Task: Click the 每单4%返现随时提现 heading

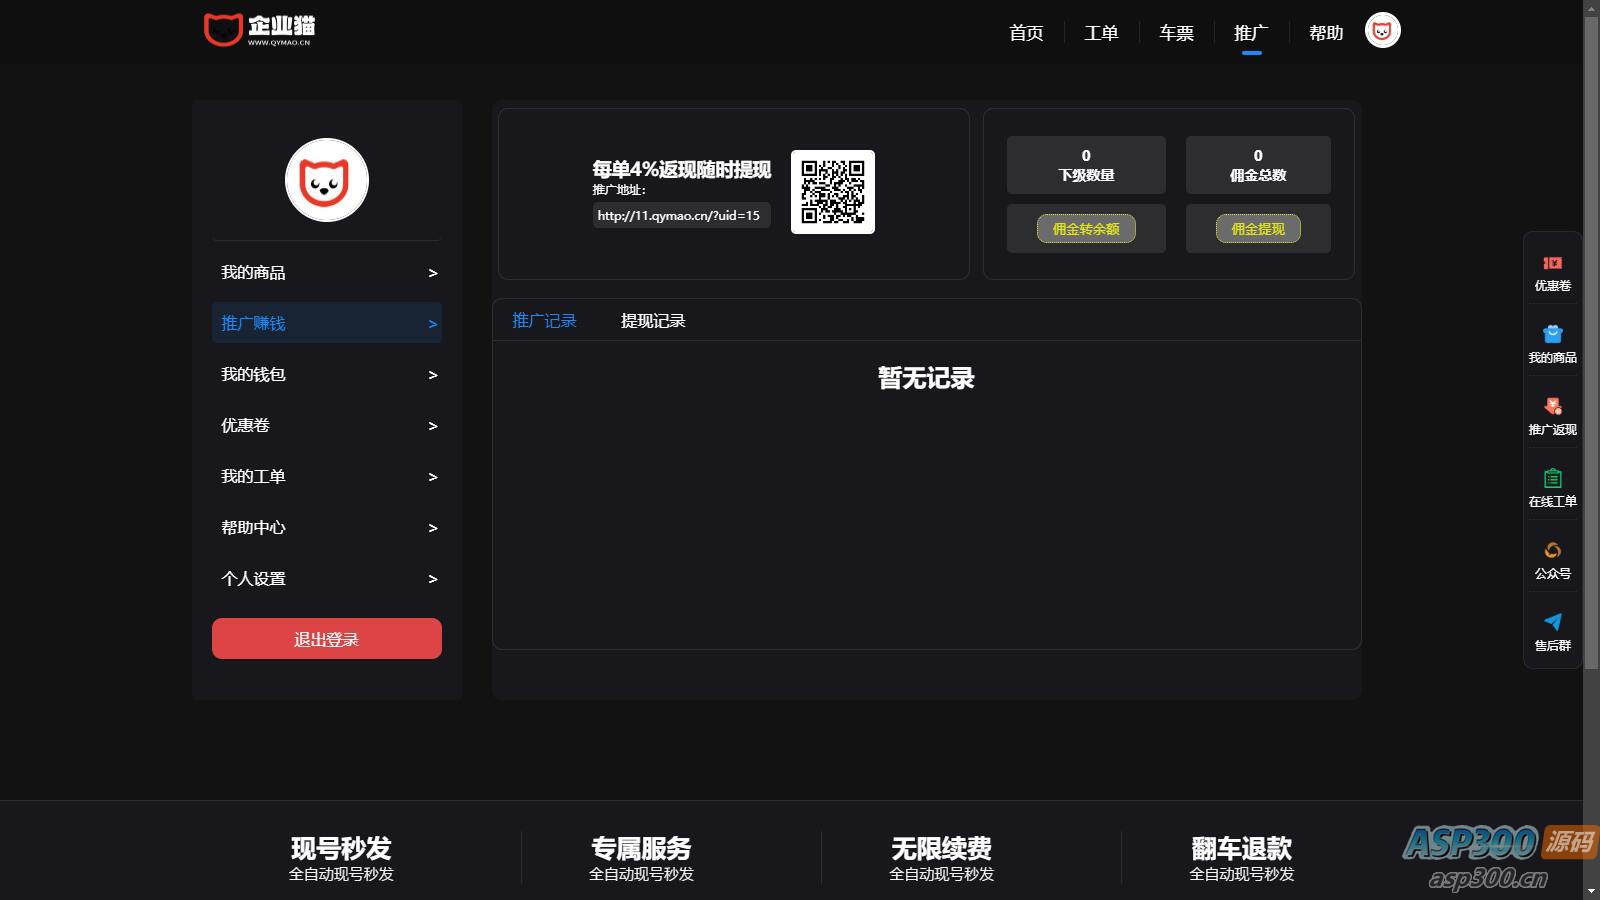Action: pos(681,169)
